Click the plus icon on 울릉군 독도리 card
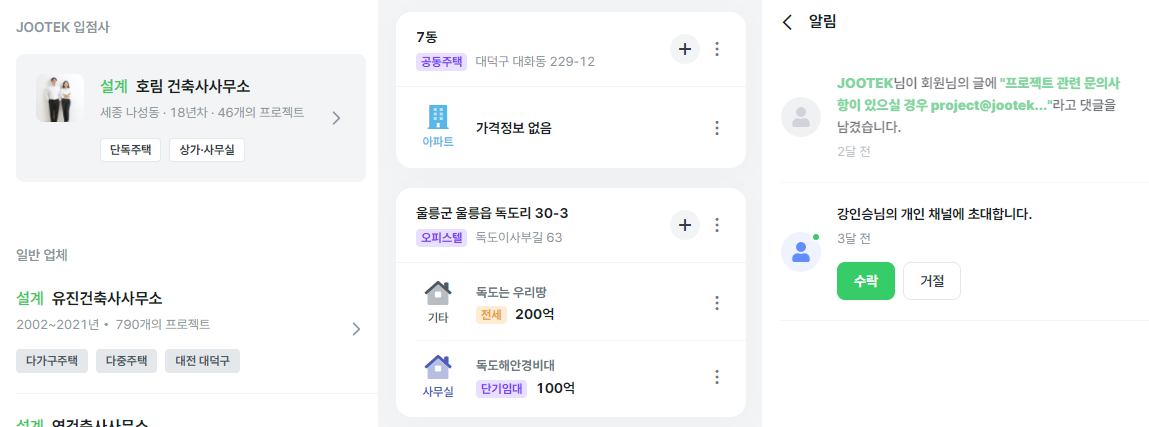 click(684, 226)
